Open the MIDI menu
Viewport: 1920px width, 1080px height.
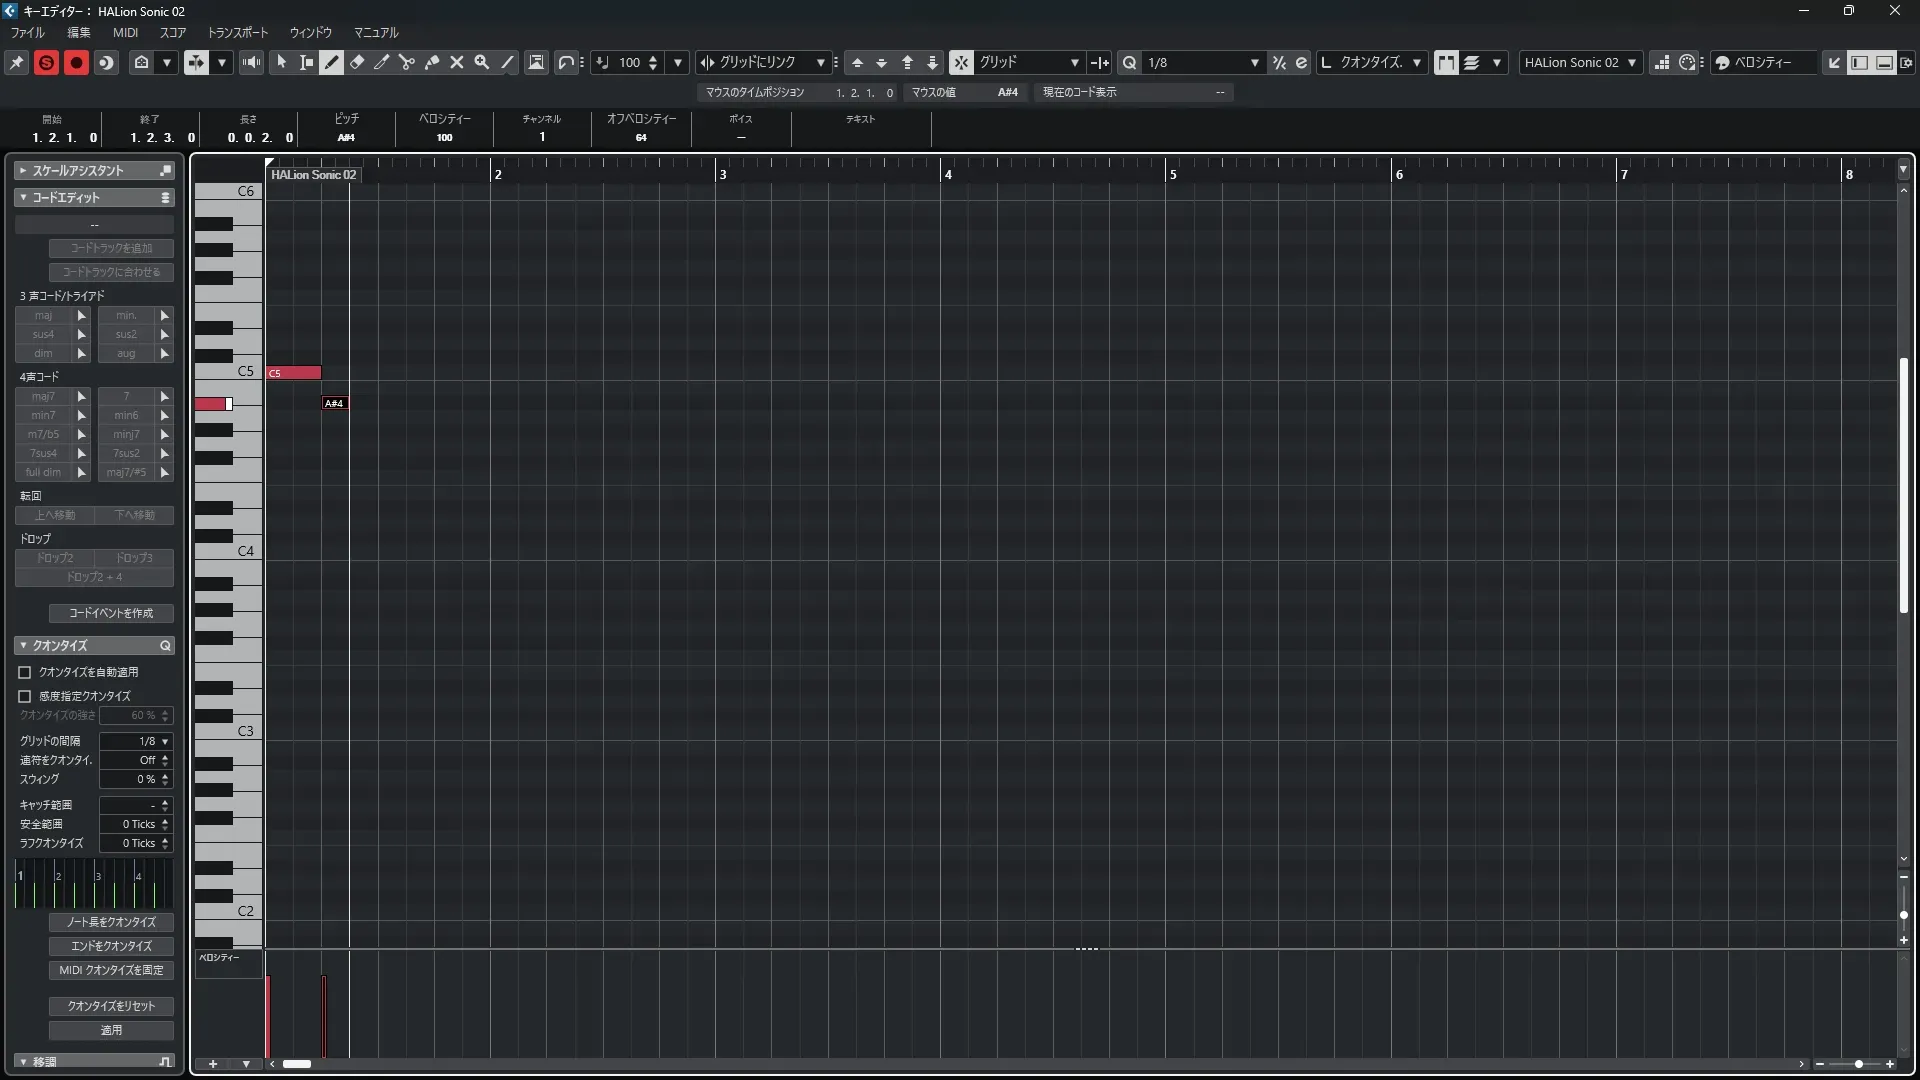tap(125, 32)
